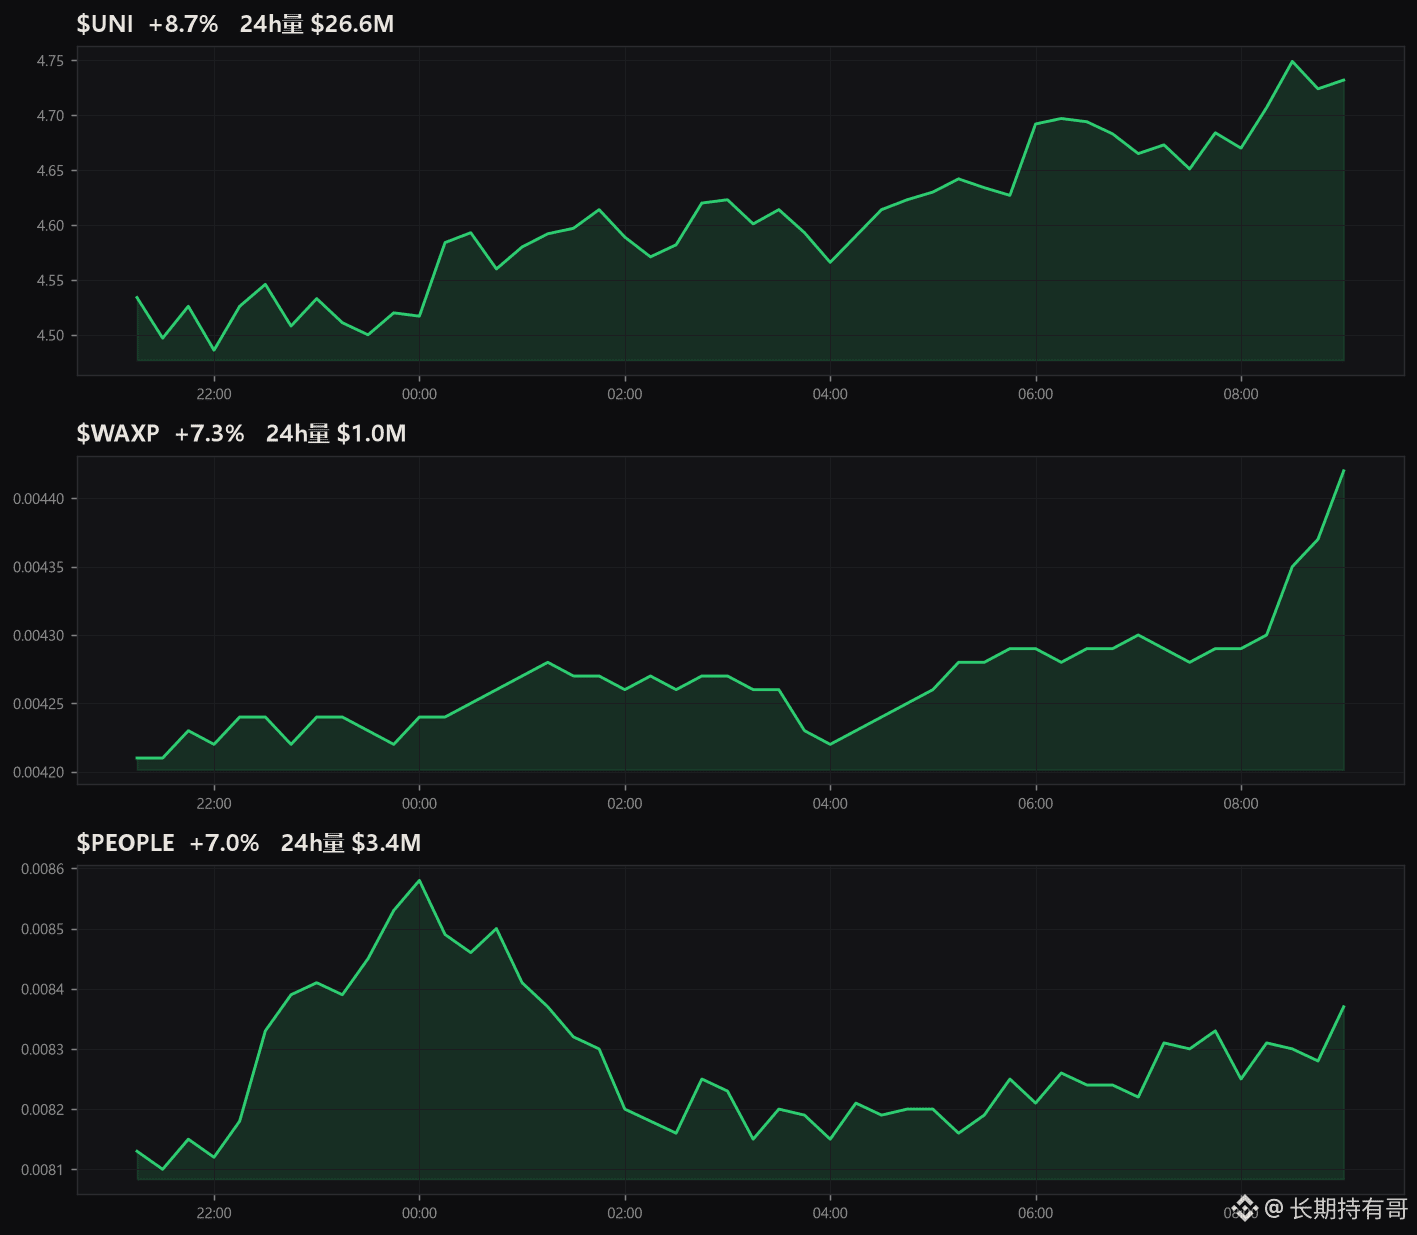The height and width of the screenshot is (1235, 1417).
Task: Pick the 0.0081 price tick label
Action: click(43, 1170)
